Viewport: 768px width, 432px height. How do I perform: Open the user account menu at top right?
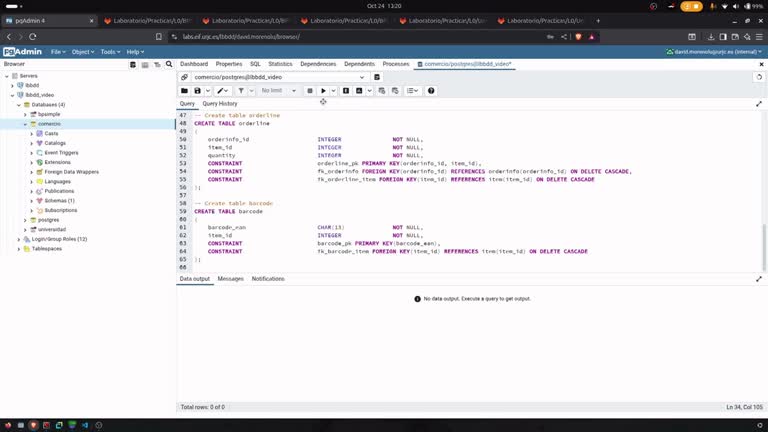pos(714,52)
